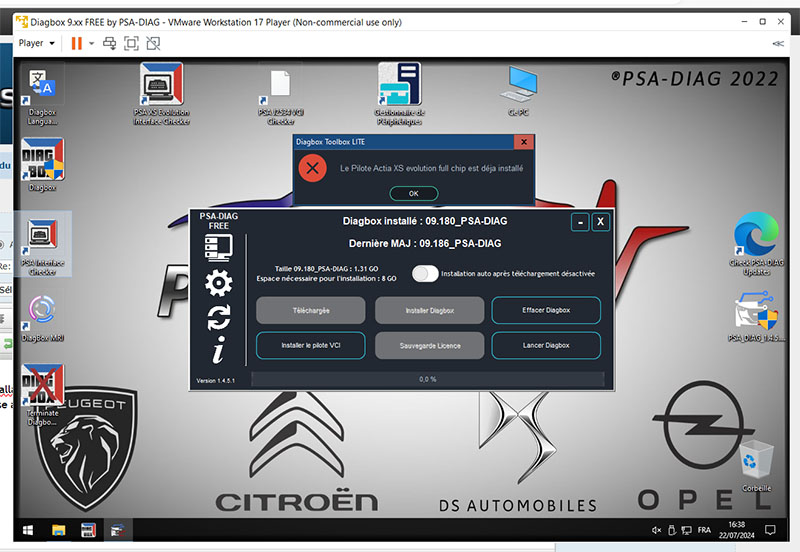Click the Téléchargée button
The width and height of the screenshot is (800, 552).
point(311,310)
